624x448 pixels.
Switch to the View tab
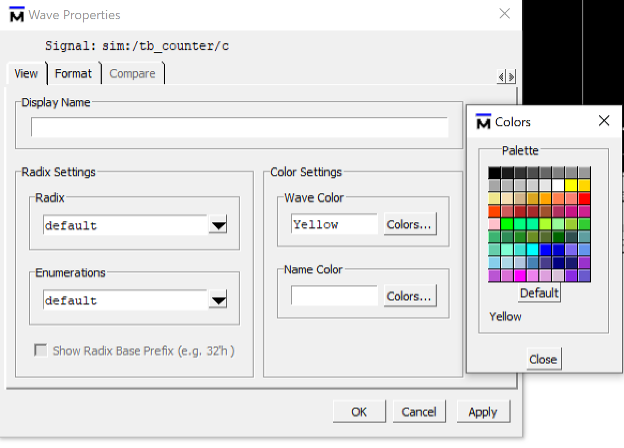pos(26,74)
